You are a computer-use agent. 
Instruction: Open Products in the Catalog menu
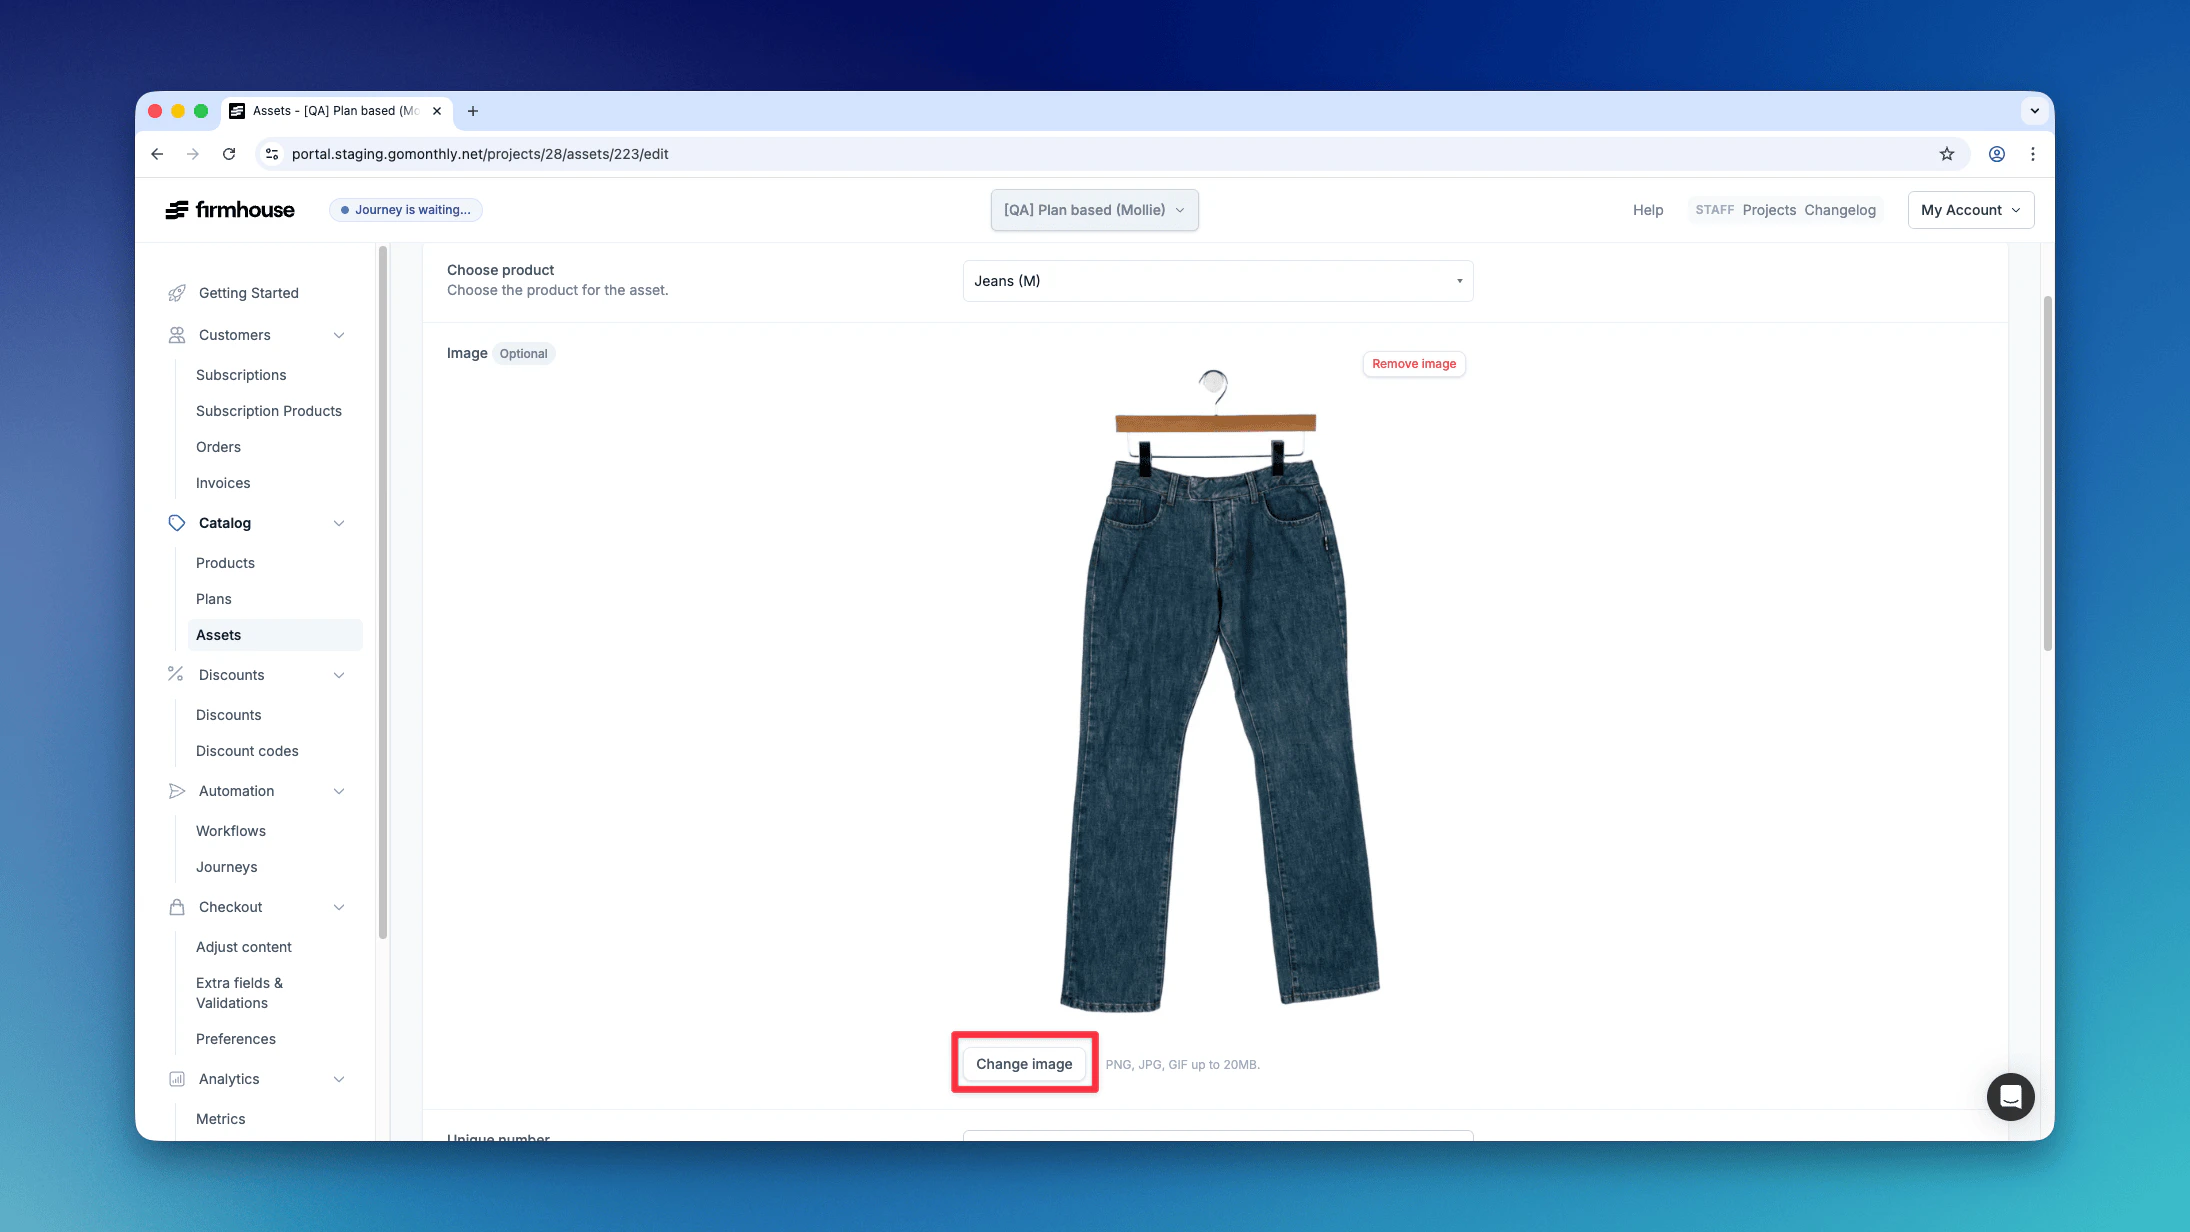click(x=225, y=563)
